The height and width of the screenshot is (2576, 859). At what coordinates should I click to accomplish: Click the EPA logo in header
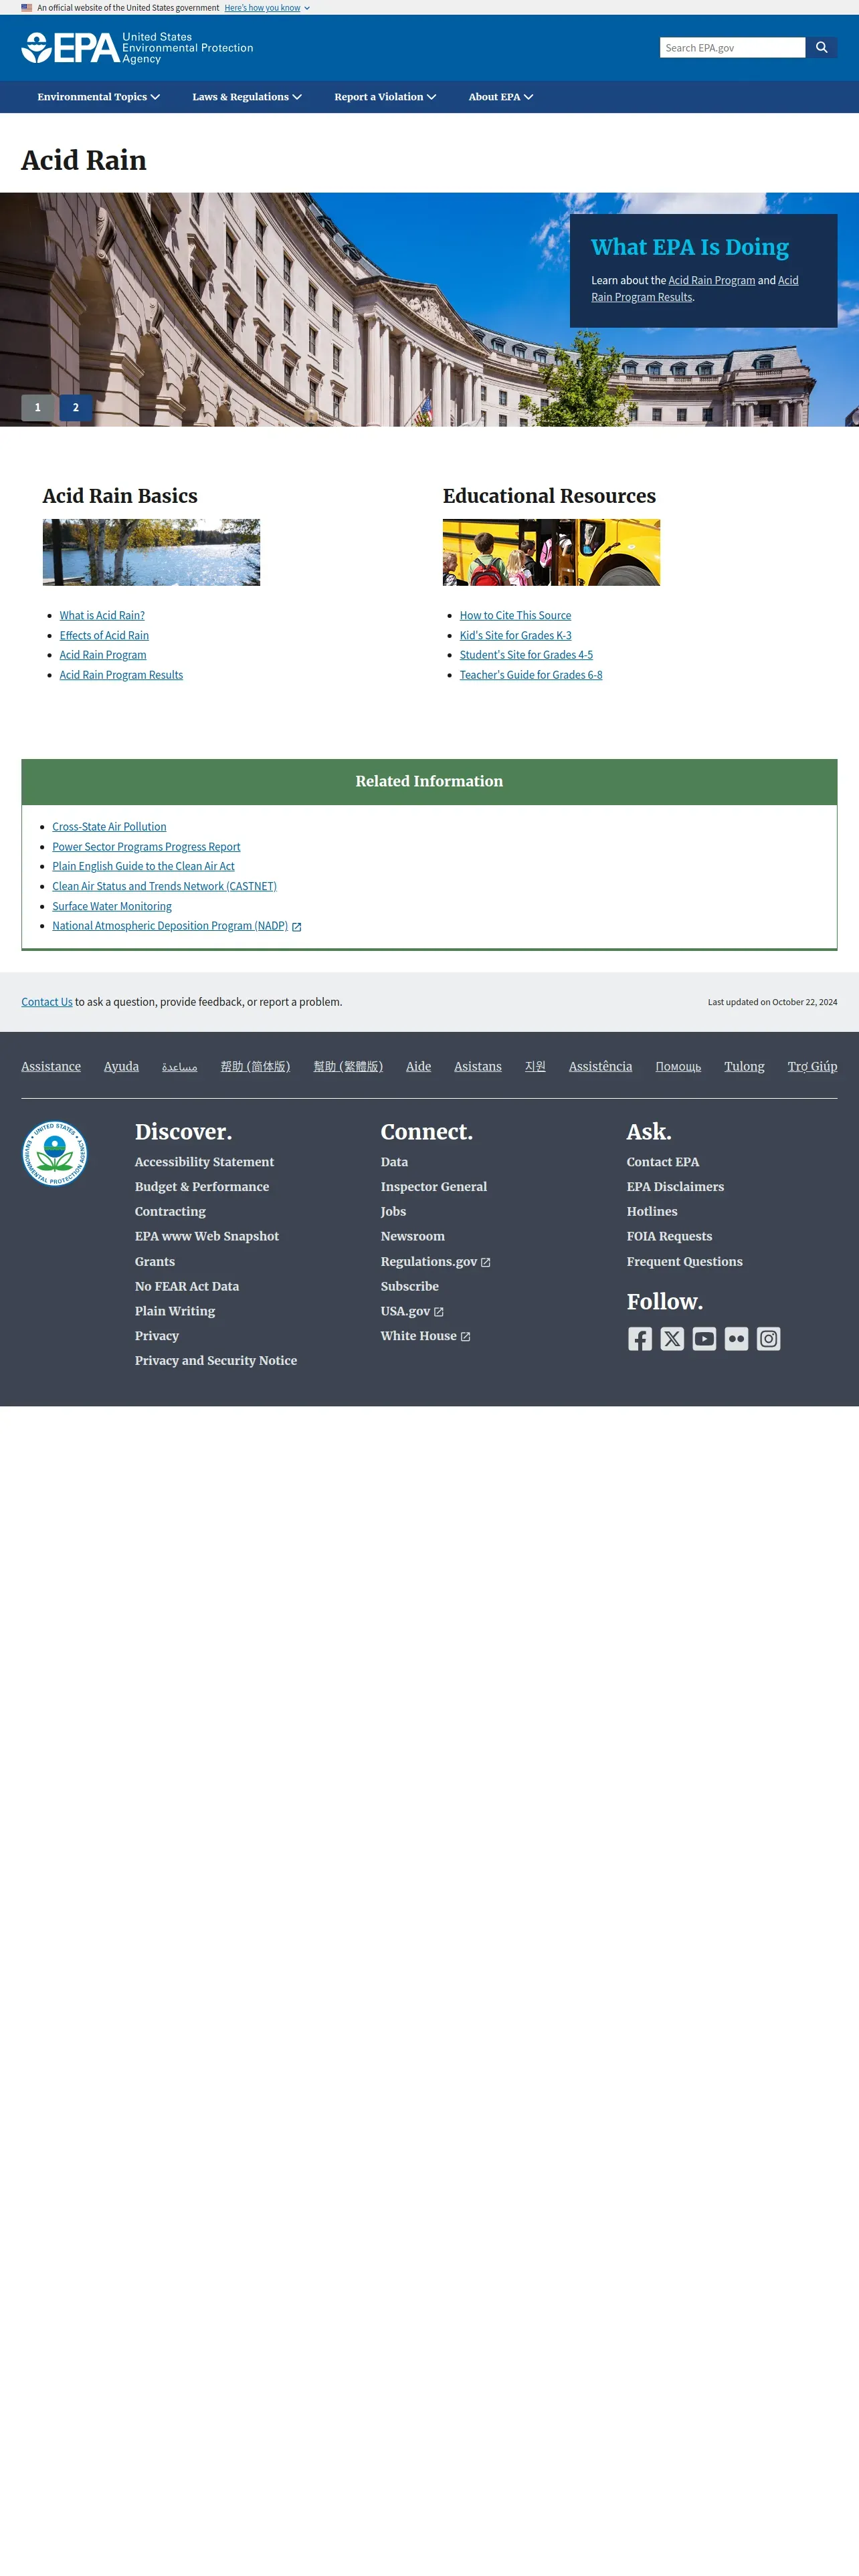coord(137,48)
